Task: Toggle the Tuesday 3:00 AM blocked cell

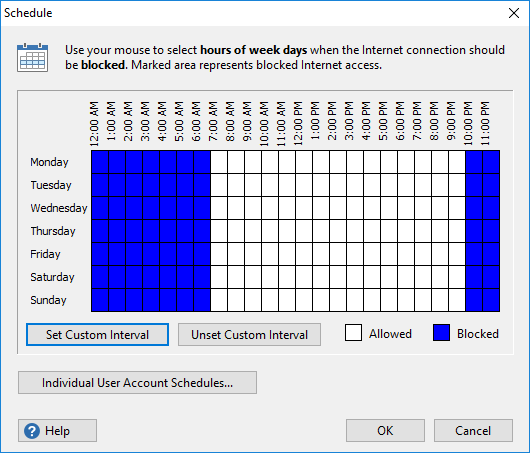Action: point(151,185)
